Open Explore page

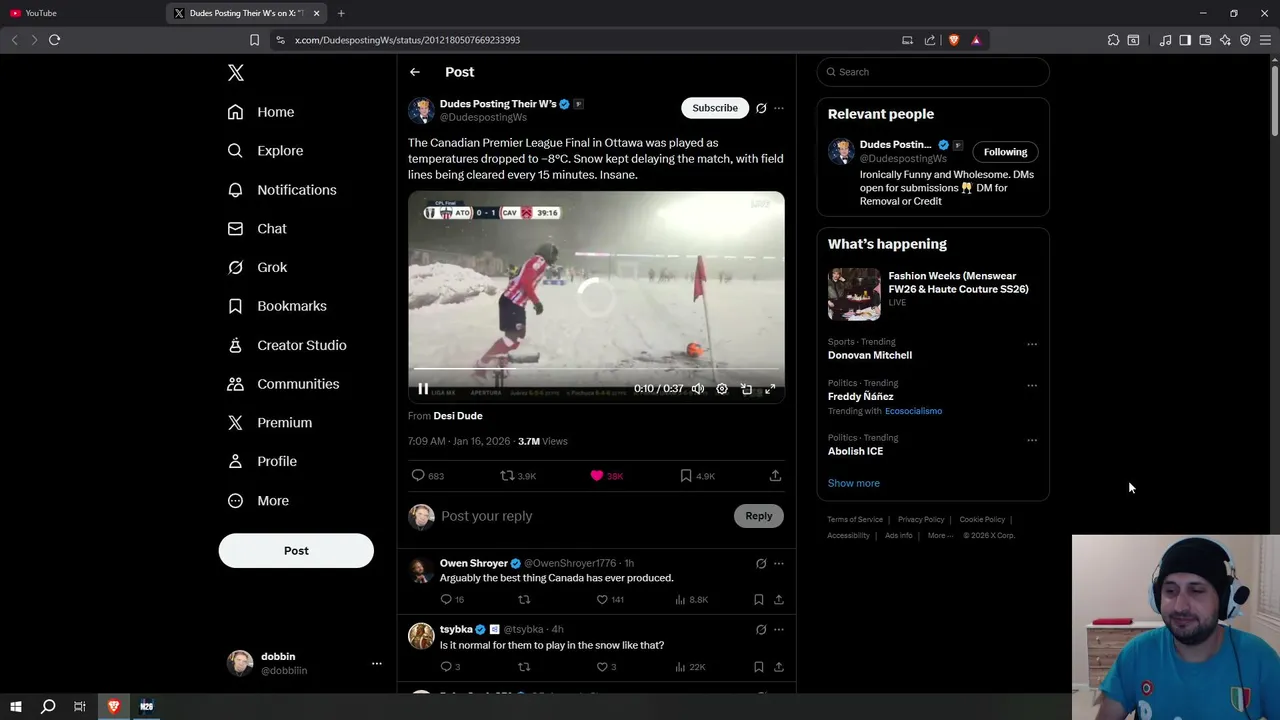coord(265,151)
